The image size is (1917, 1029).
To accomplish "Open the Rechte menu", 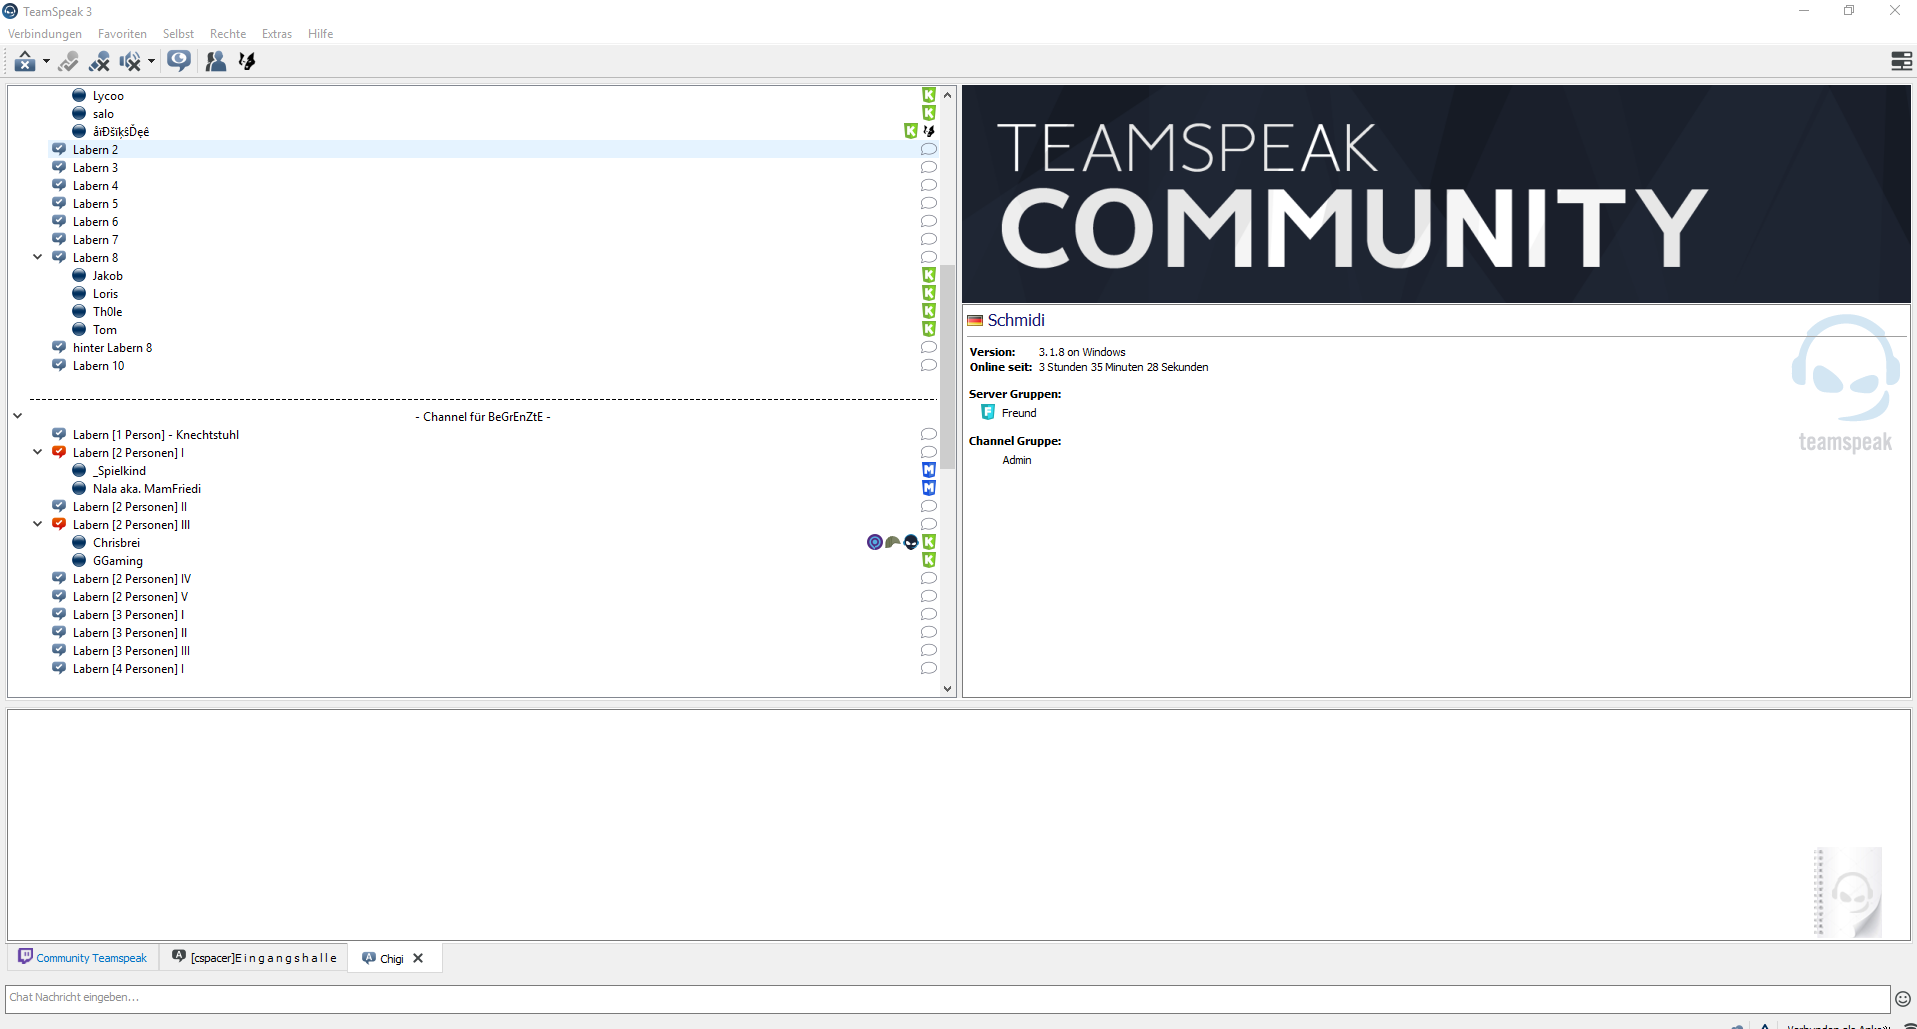I will [x=228, y=34].
